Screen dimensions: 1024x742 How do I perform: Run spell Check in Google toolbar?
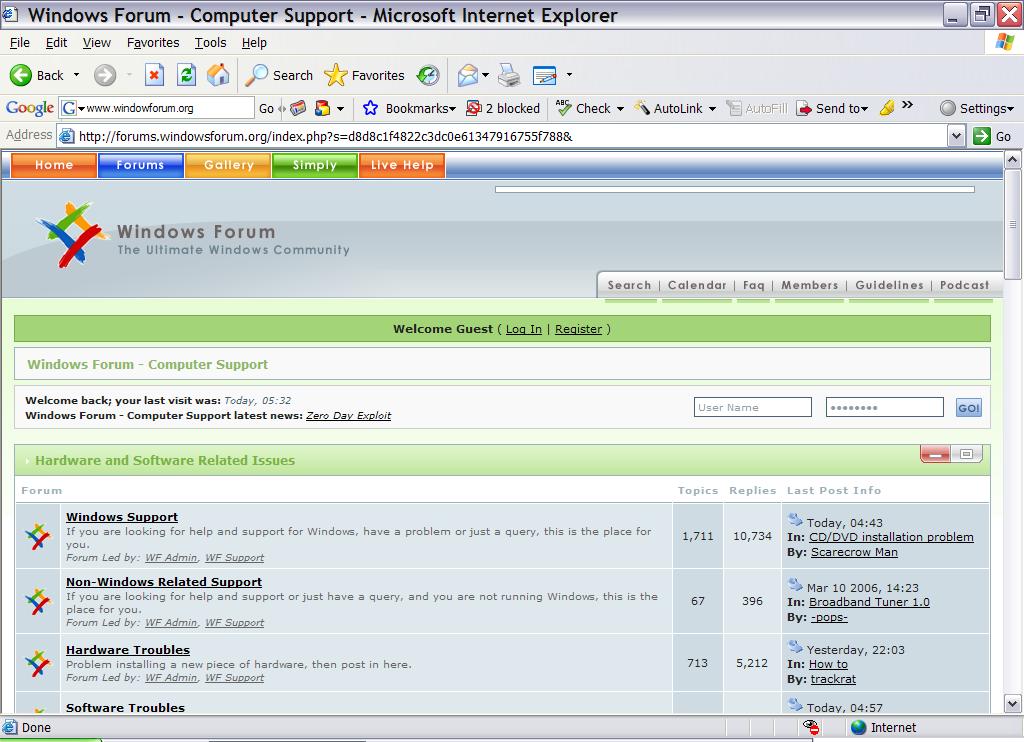[583, 108]
